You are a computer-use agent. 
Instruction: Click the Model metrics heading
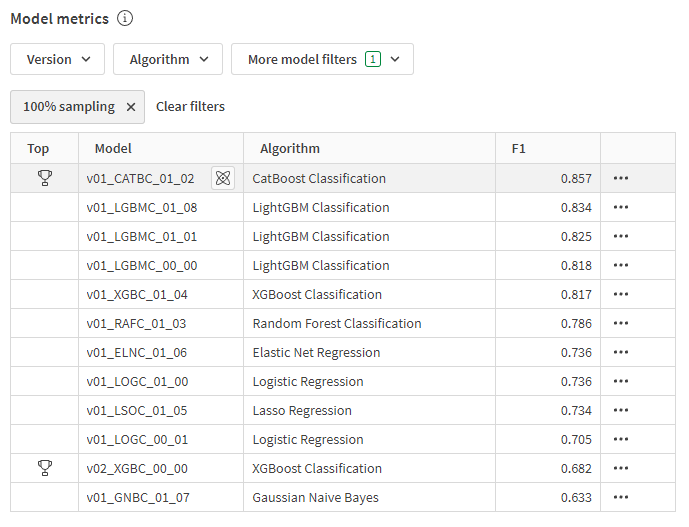(x=59, y=19)
